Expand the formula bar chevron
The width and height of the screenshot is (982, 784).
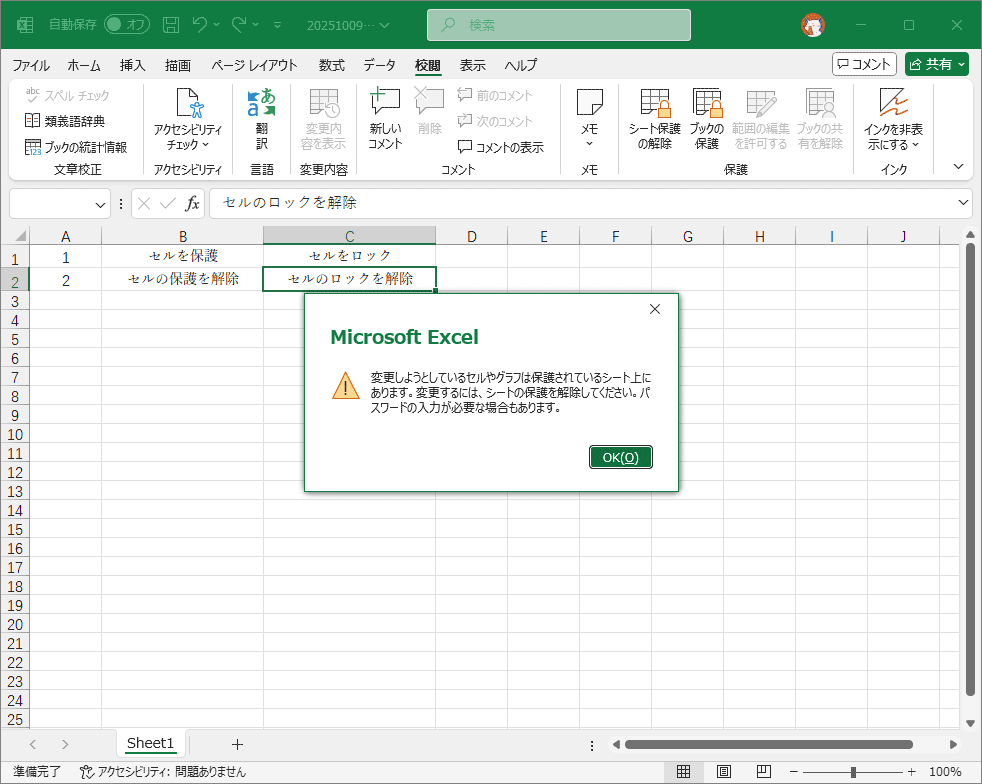tap(963, 203)
